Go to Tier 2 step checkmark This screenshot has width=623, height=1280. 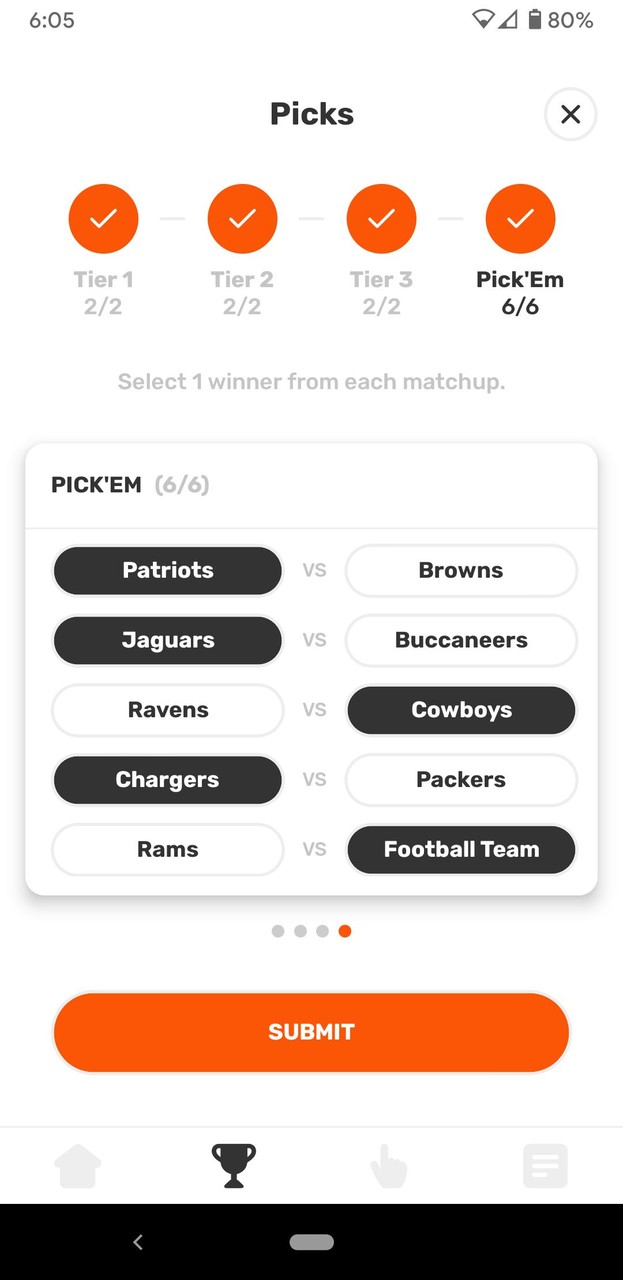[242, 219]
